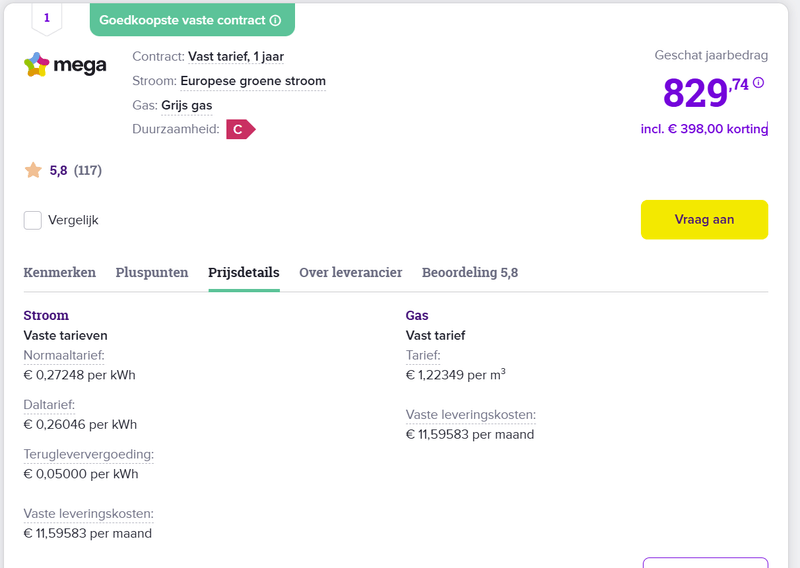Click the review count (117)
This screenshot has height=568, width=800.
pos(88,170)
